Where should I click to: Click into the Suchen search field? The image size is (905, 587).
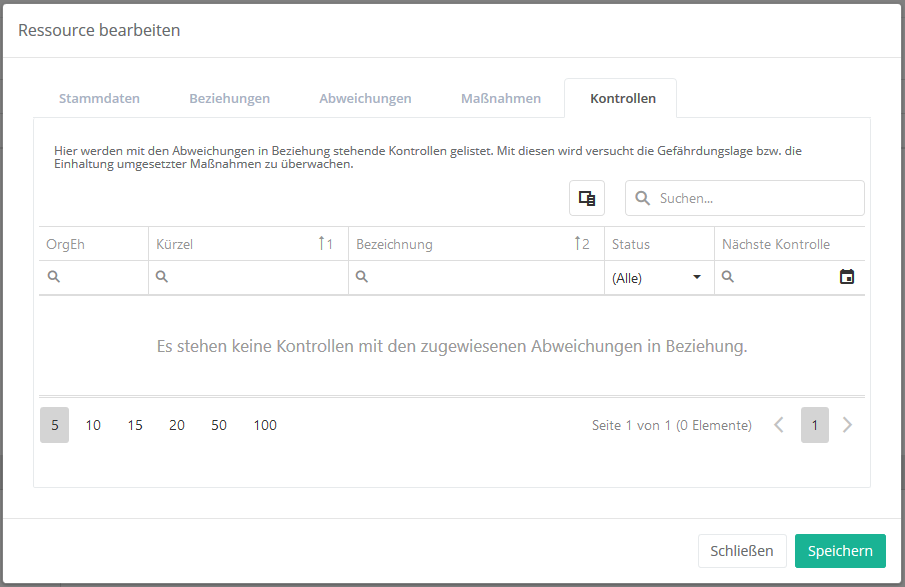[x=755, y=198]
